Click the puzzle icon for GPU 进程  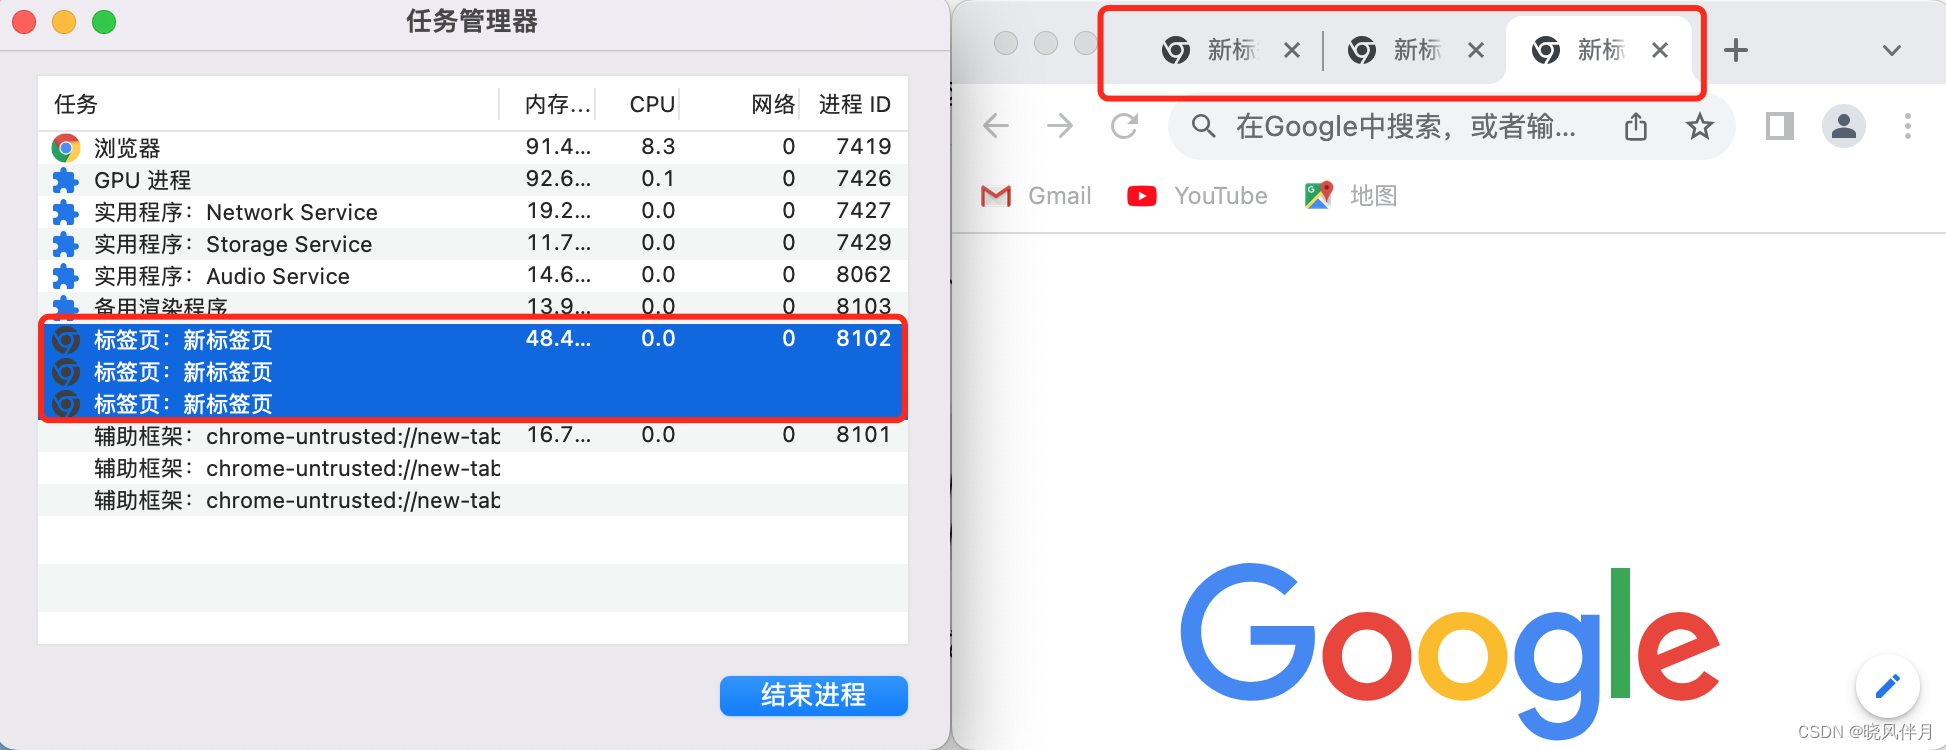[66, 180]
